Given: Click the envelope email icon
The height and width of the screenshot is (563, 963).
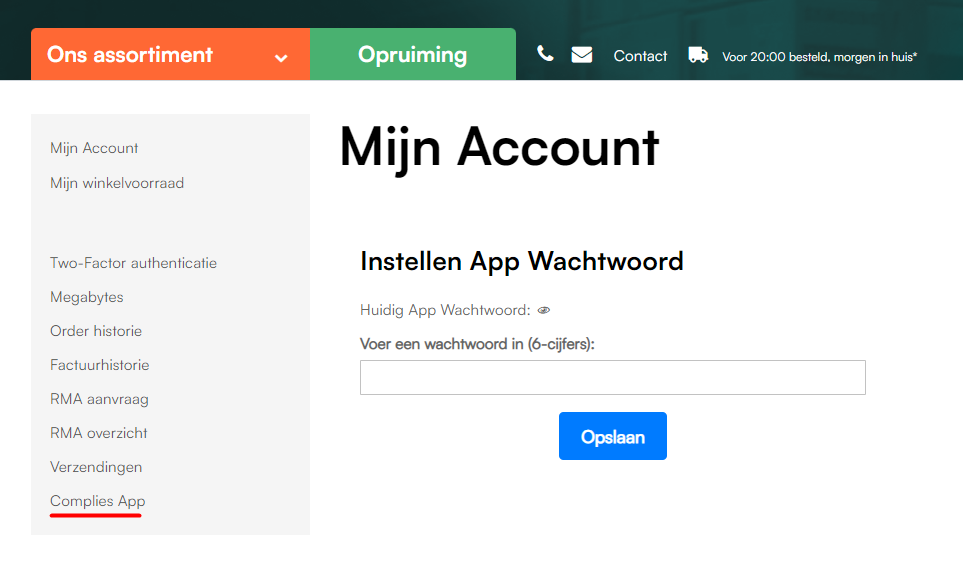Looking at the screenshot, I should point(582,55).
